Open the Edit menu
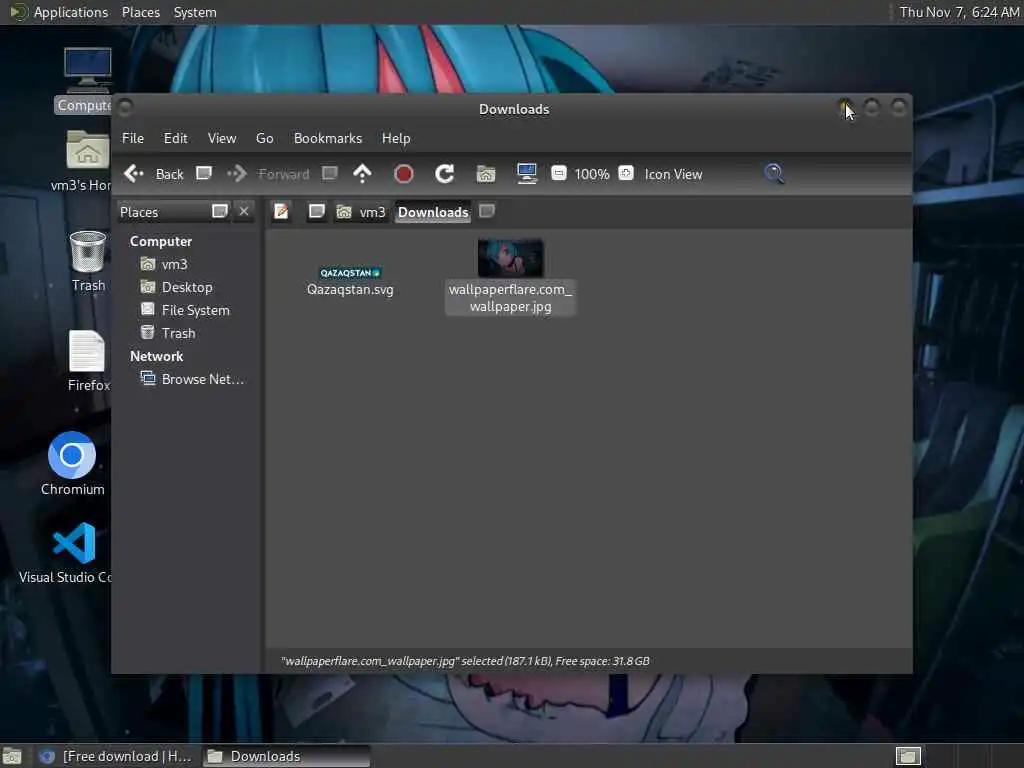 pyautogui.click(x=176, y=138)
